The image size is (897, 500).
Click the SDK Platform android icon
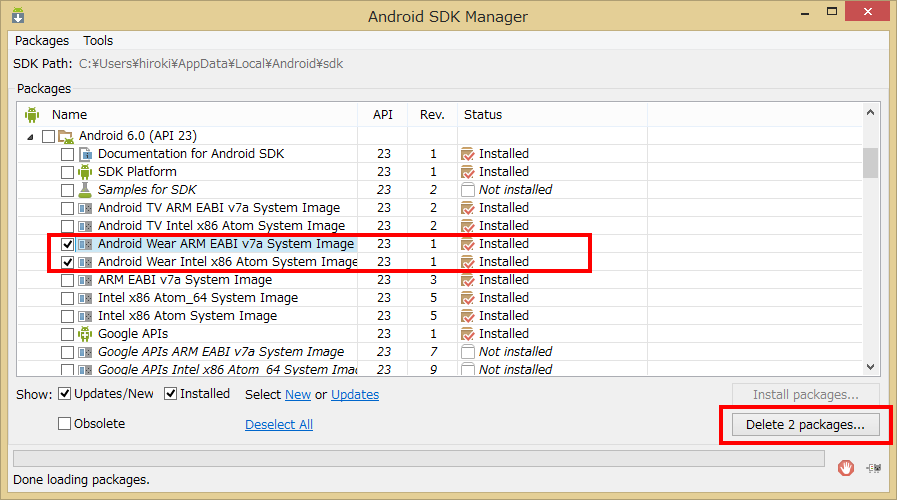pyautogui.click(x=85, y=172)
